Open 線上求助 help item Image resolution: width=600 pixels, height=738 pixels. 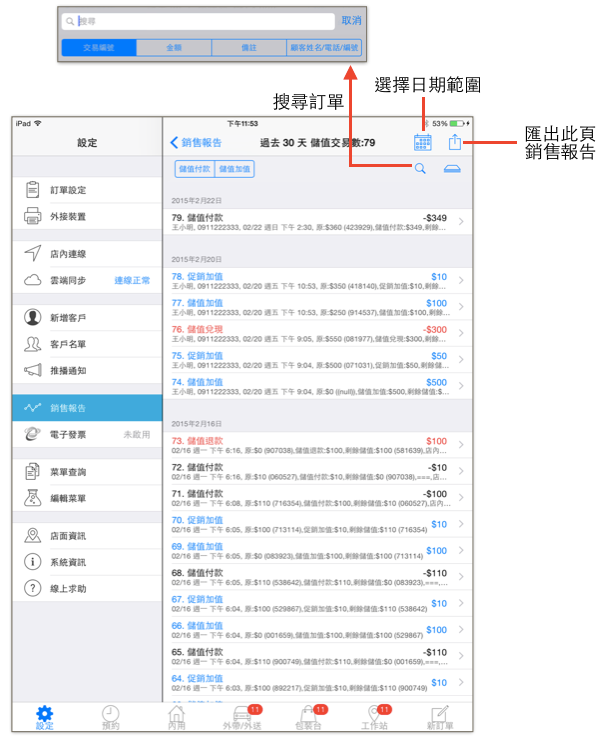[87, 588]
